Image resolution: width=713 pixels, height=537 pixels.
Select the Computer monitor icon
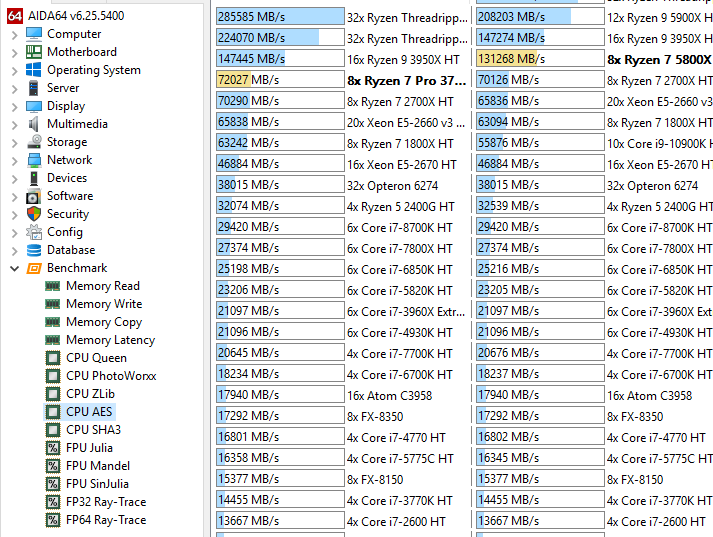pyautogui.click(x=34, y=34)
